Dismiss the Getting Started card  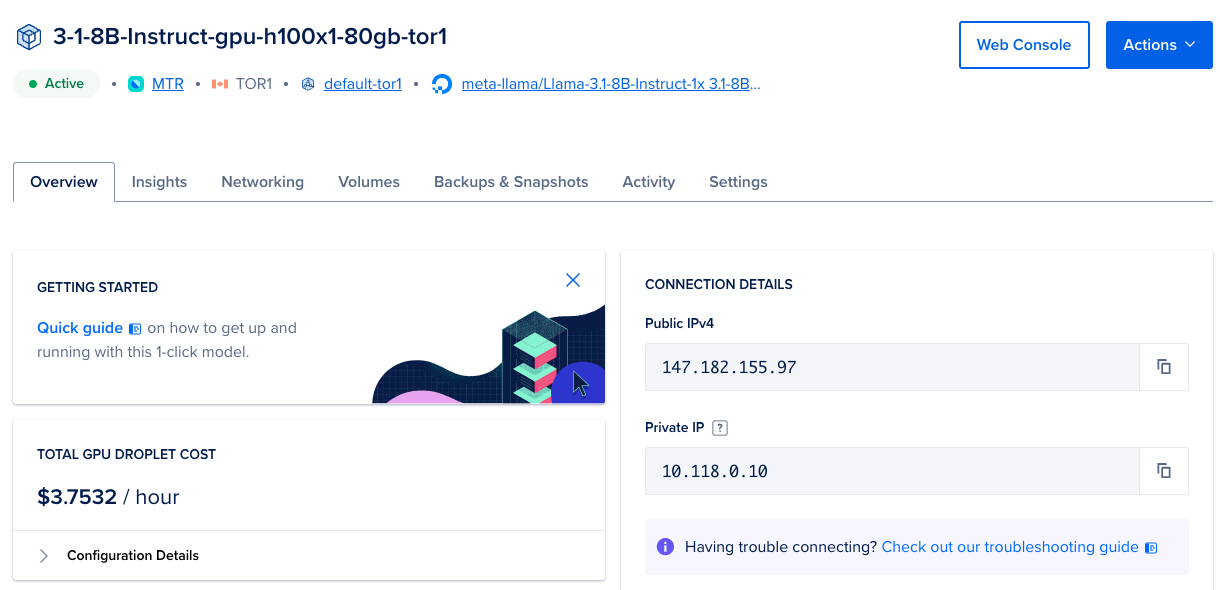(573, 280)
